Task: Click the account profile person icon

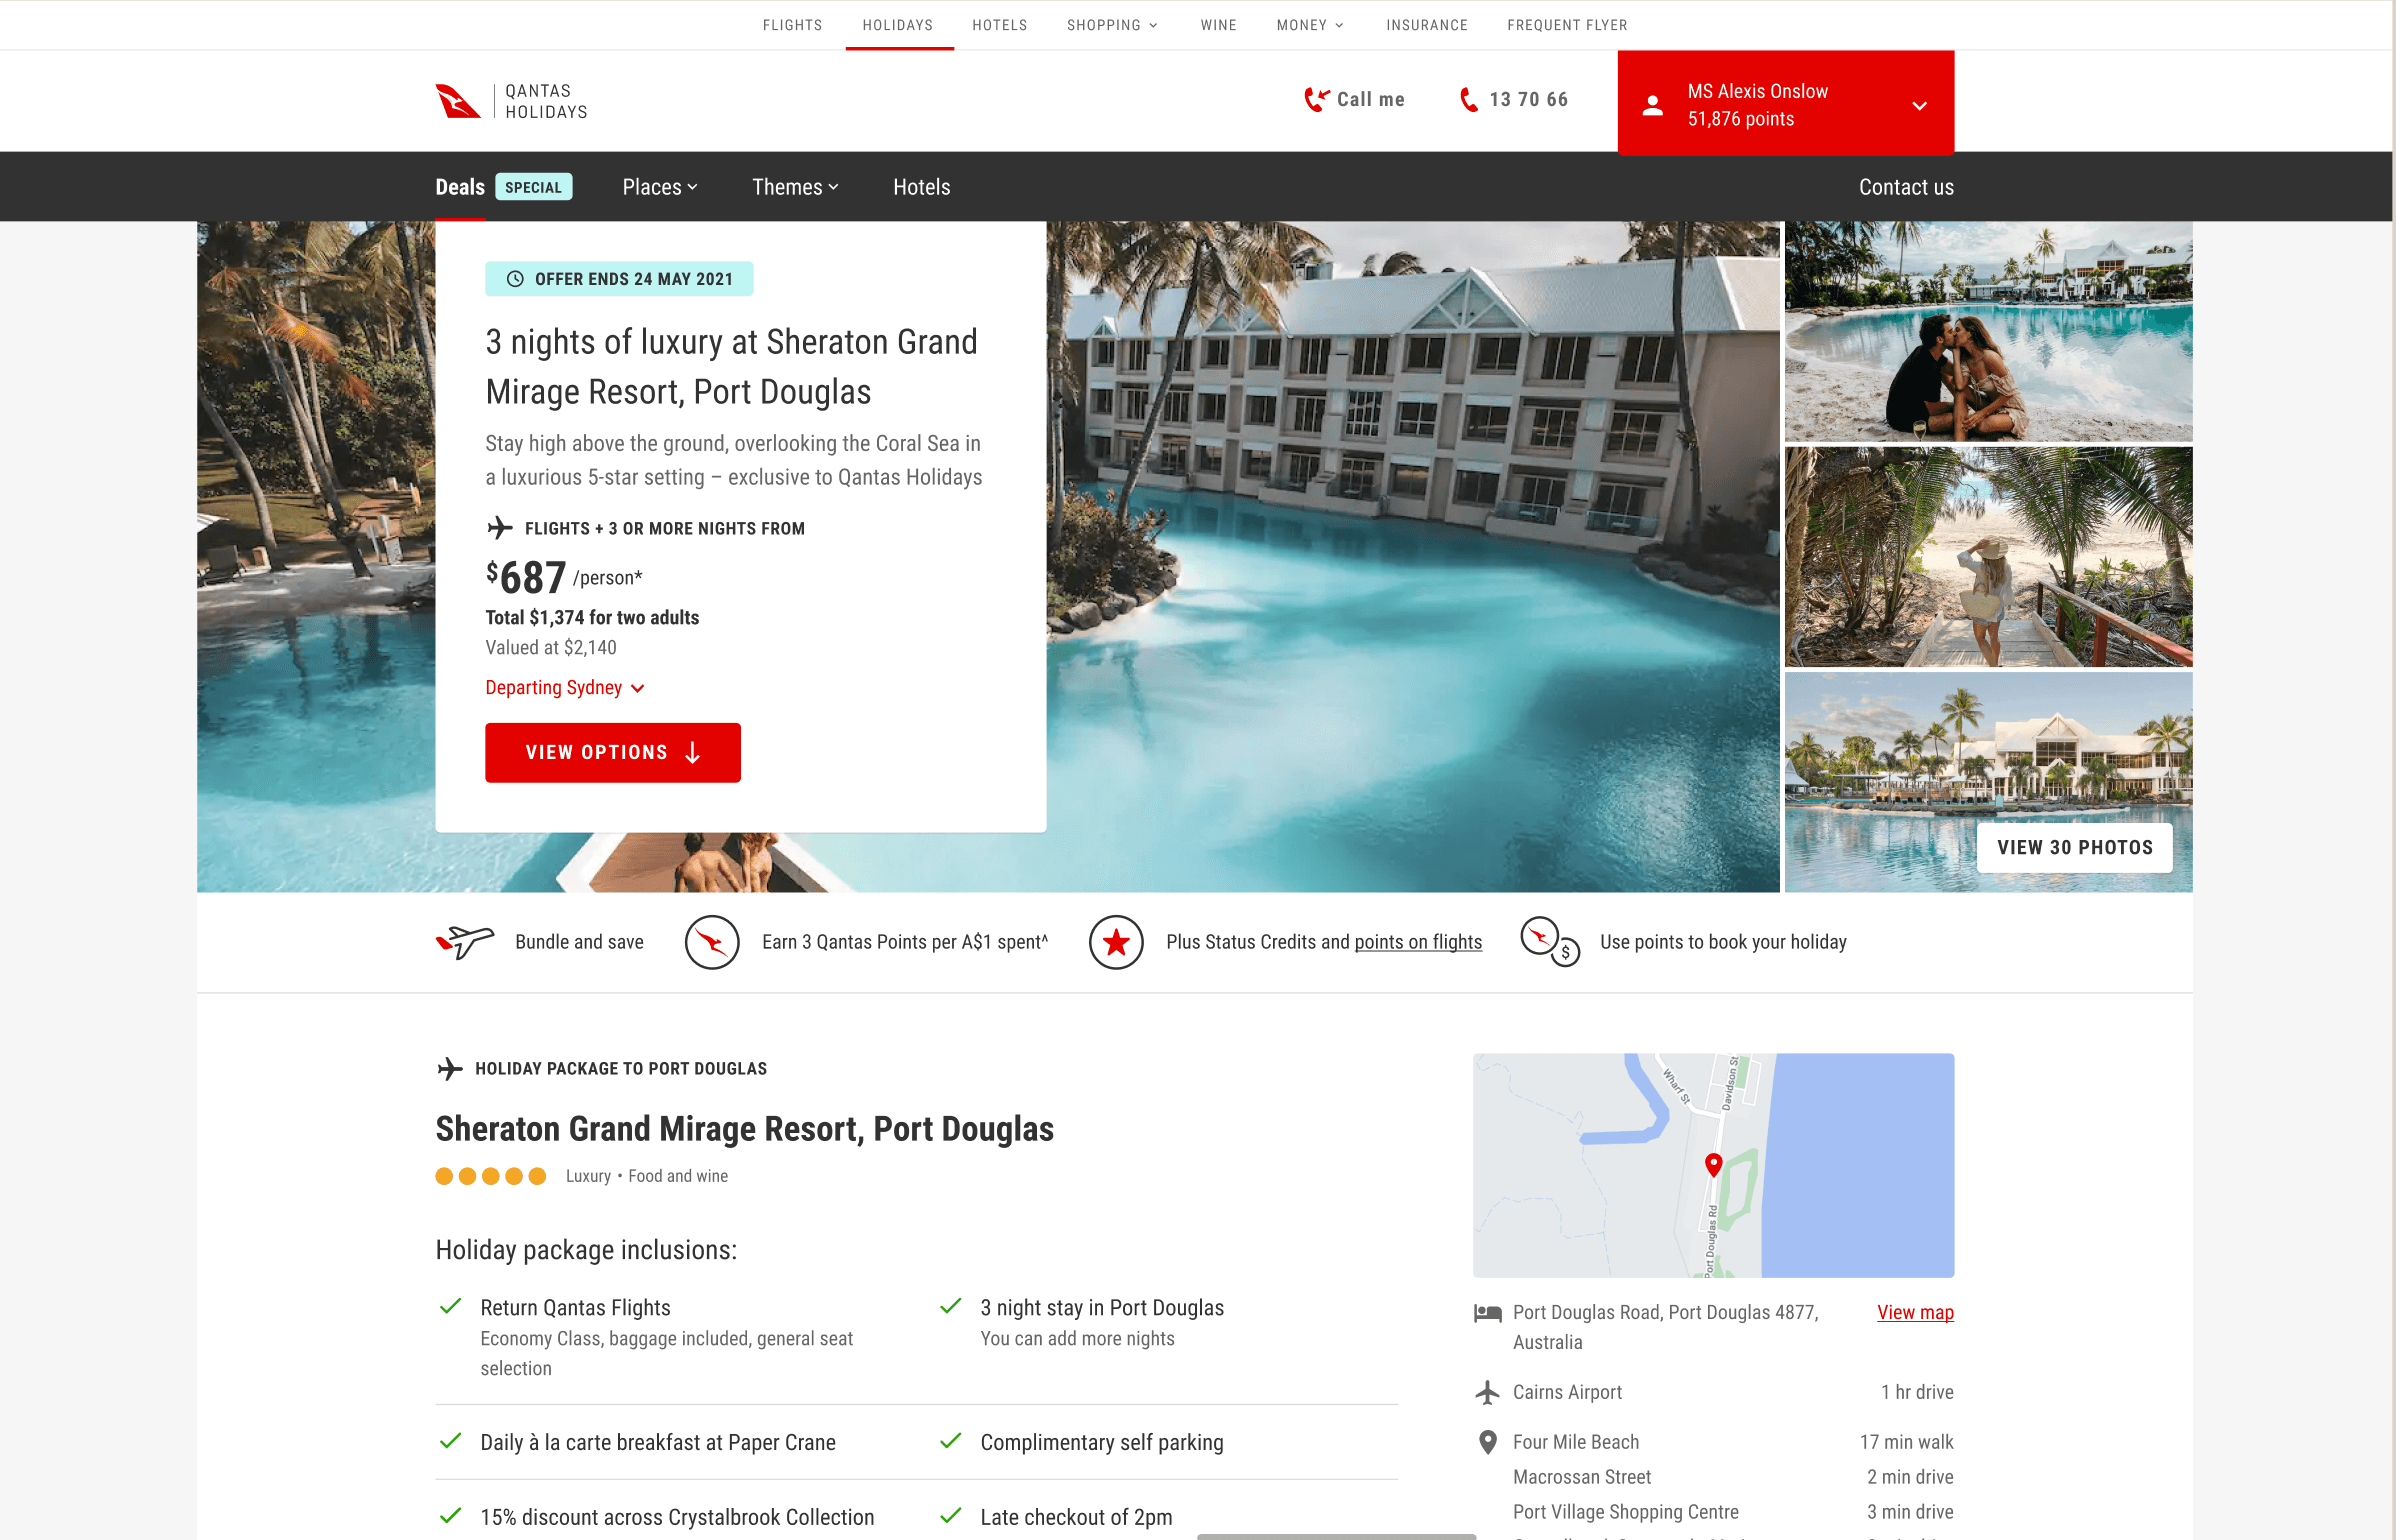Action: (x=1652, y=105)
